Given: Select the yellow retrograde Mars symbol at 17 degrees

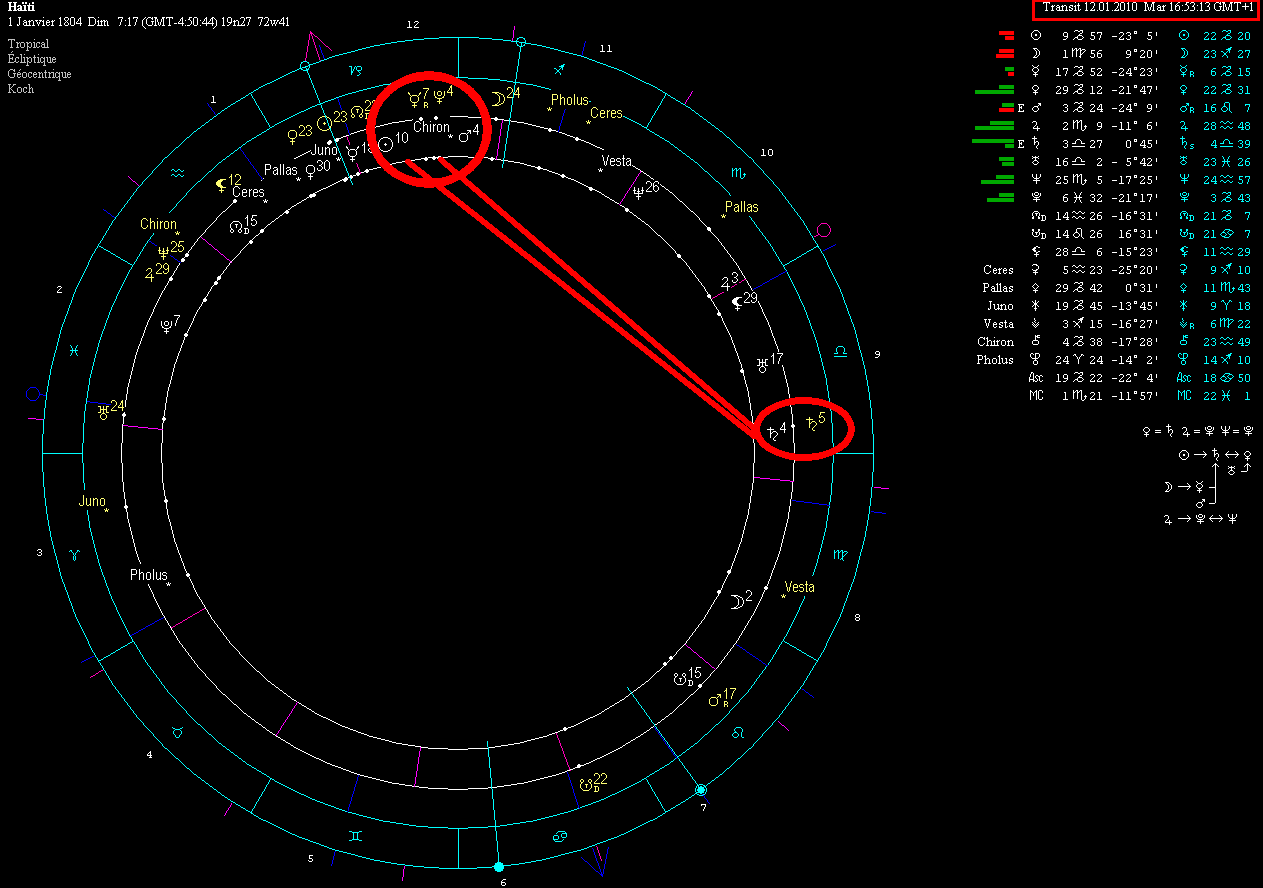Looking at the screenshot, I should 715,699.
